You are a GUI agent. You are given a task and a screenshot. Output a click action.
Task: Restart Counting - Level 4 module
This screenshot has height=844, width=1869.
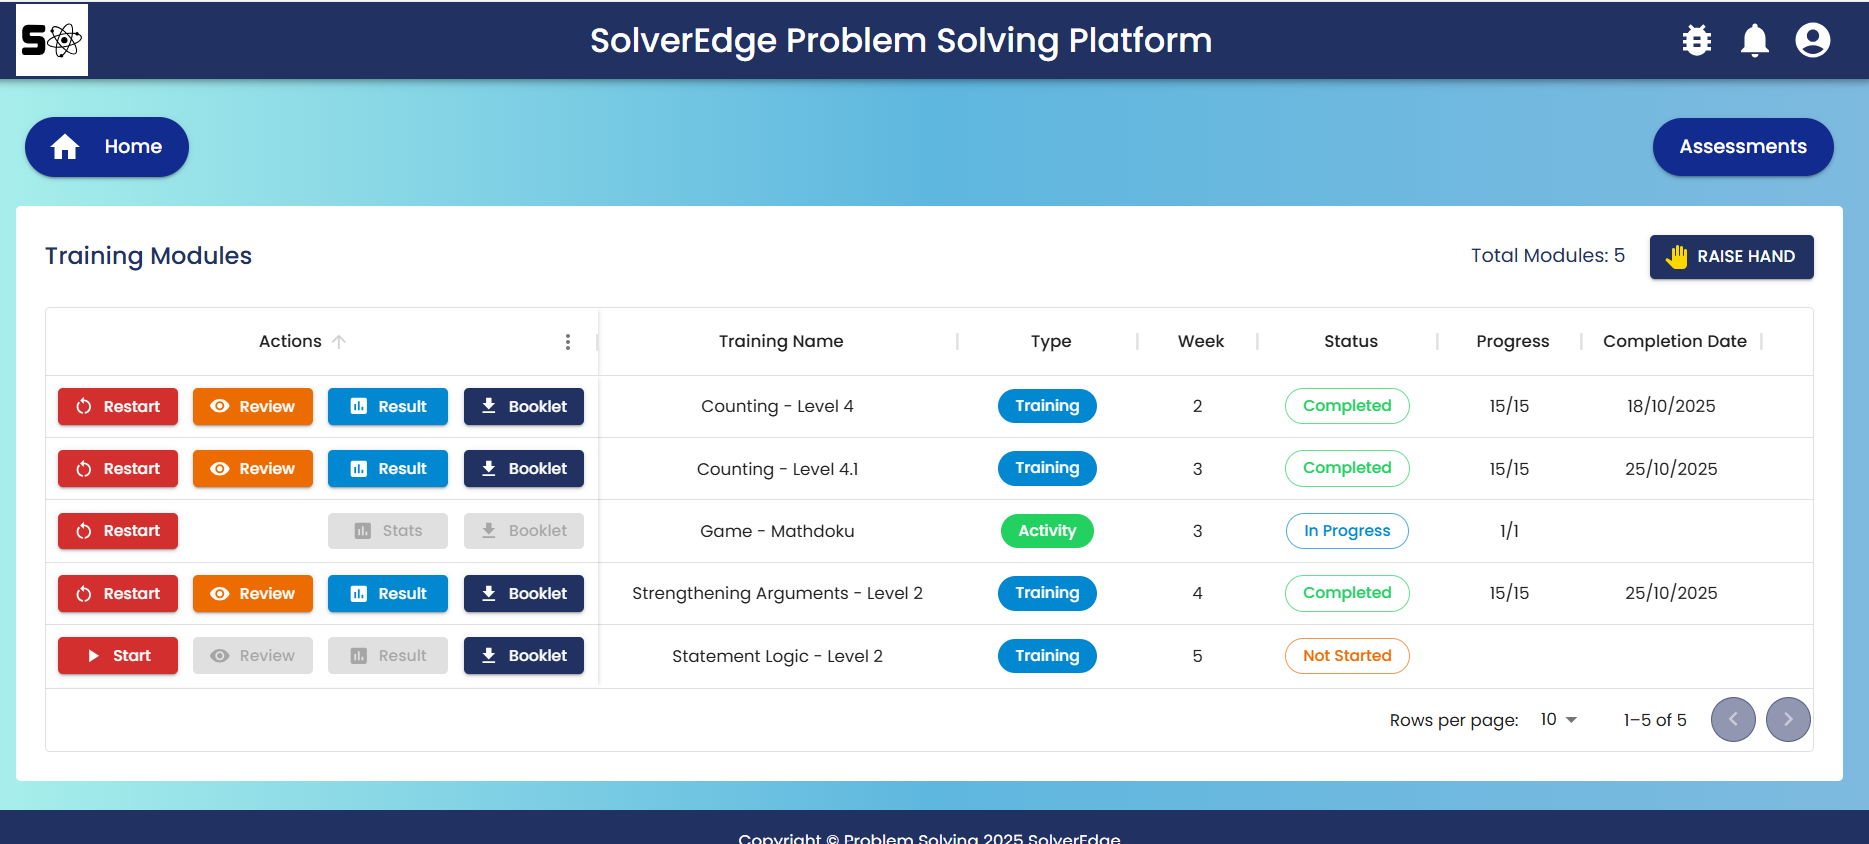118,406
